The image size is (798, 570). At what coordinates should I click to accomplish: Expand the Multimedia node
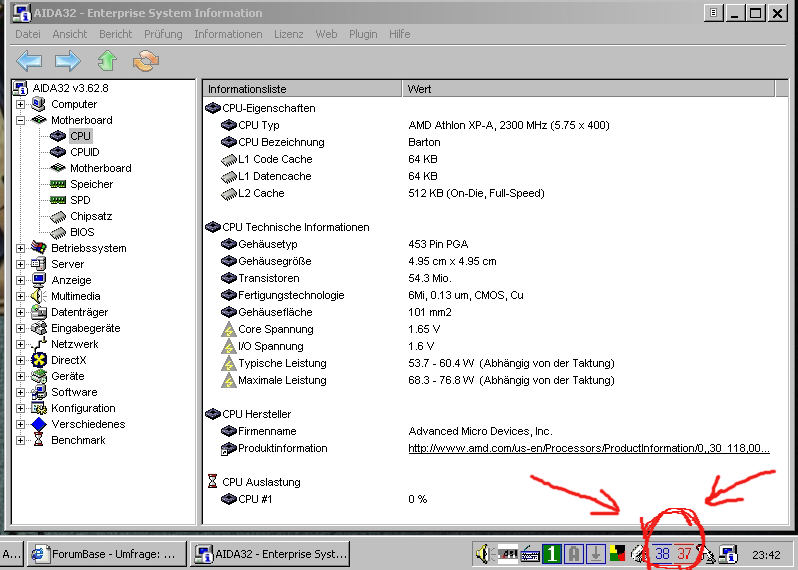pos(20,296)
